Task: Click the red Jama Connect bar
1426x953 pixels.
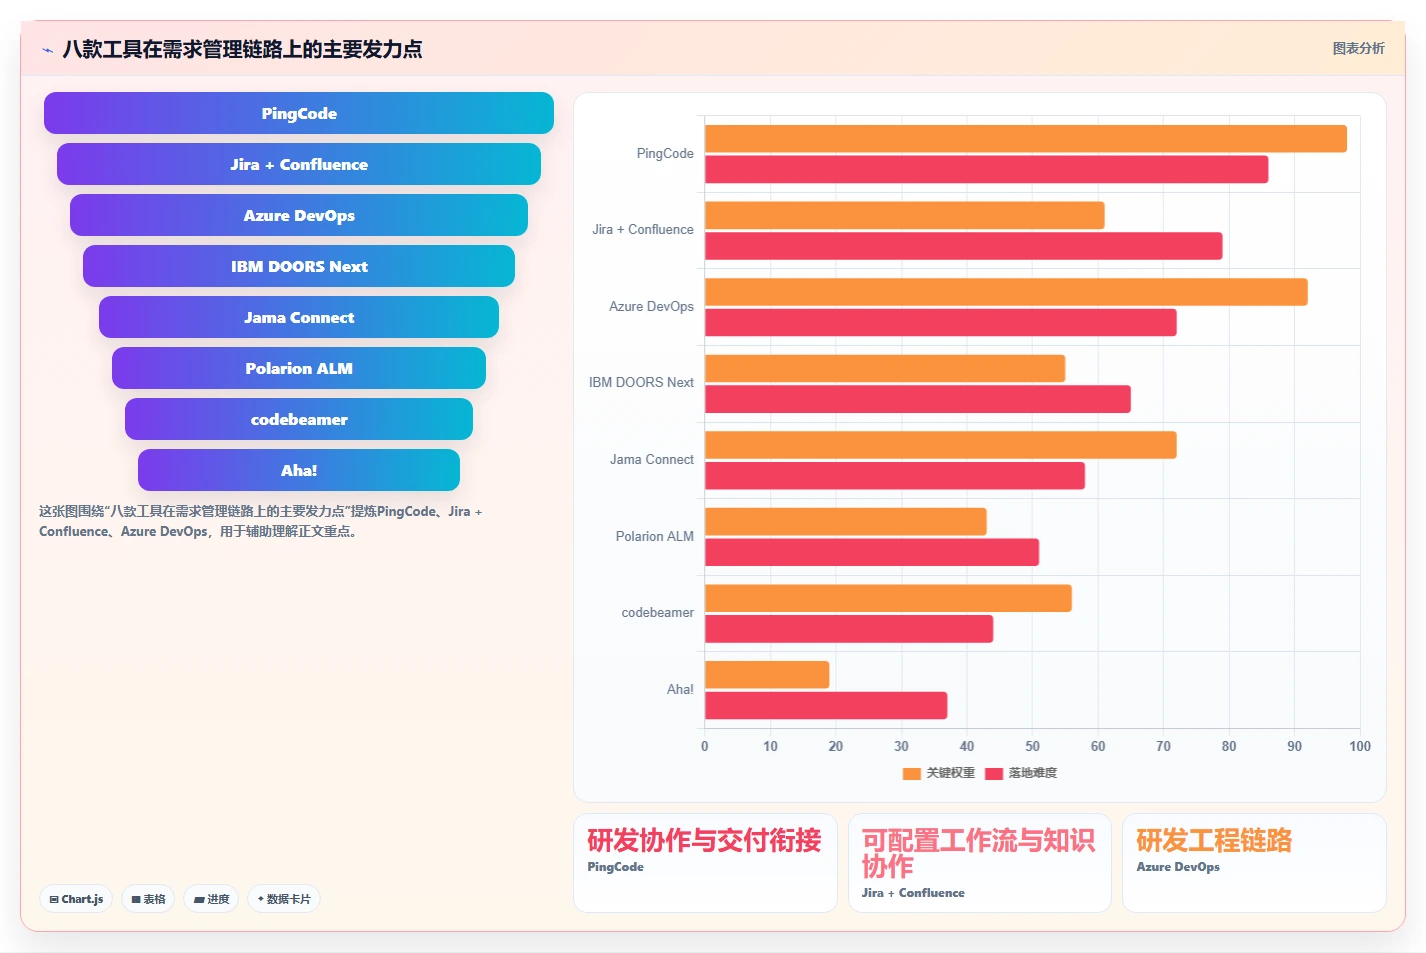Action: (x=895, y=475)
